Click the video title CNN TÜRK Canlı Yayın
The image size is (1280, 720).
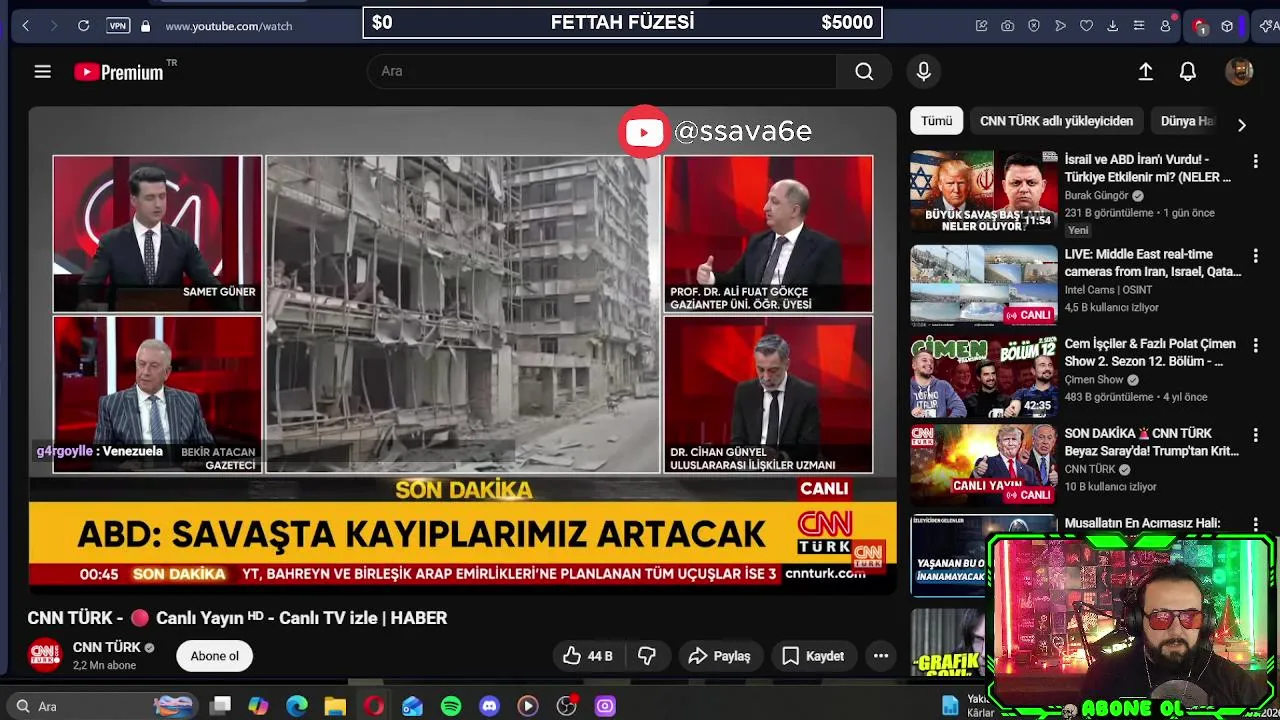tap(237, 618)
